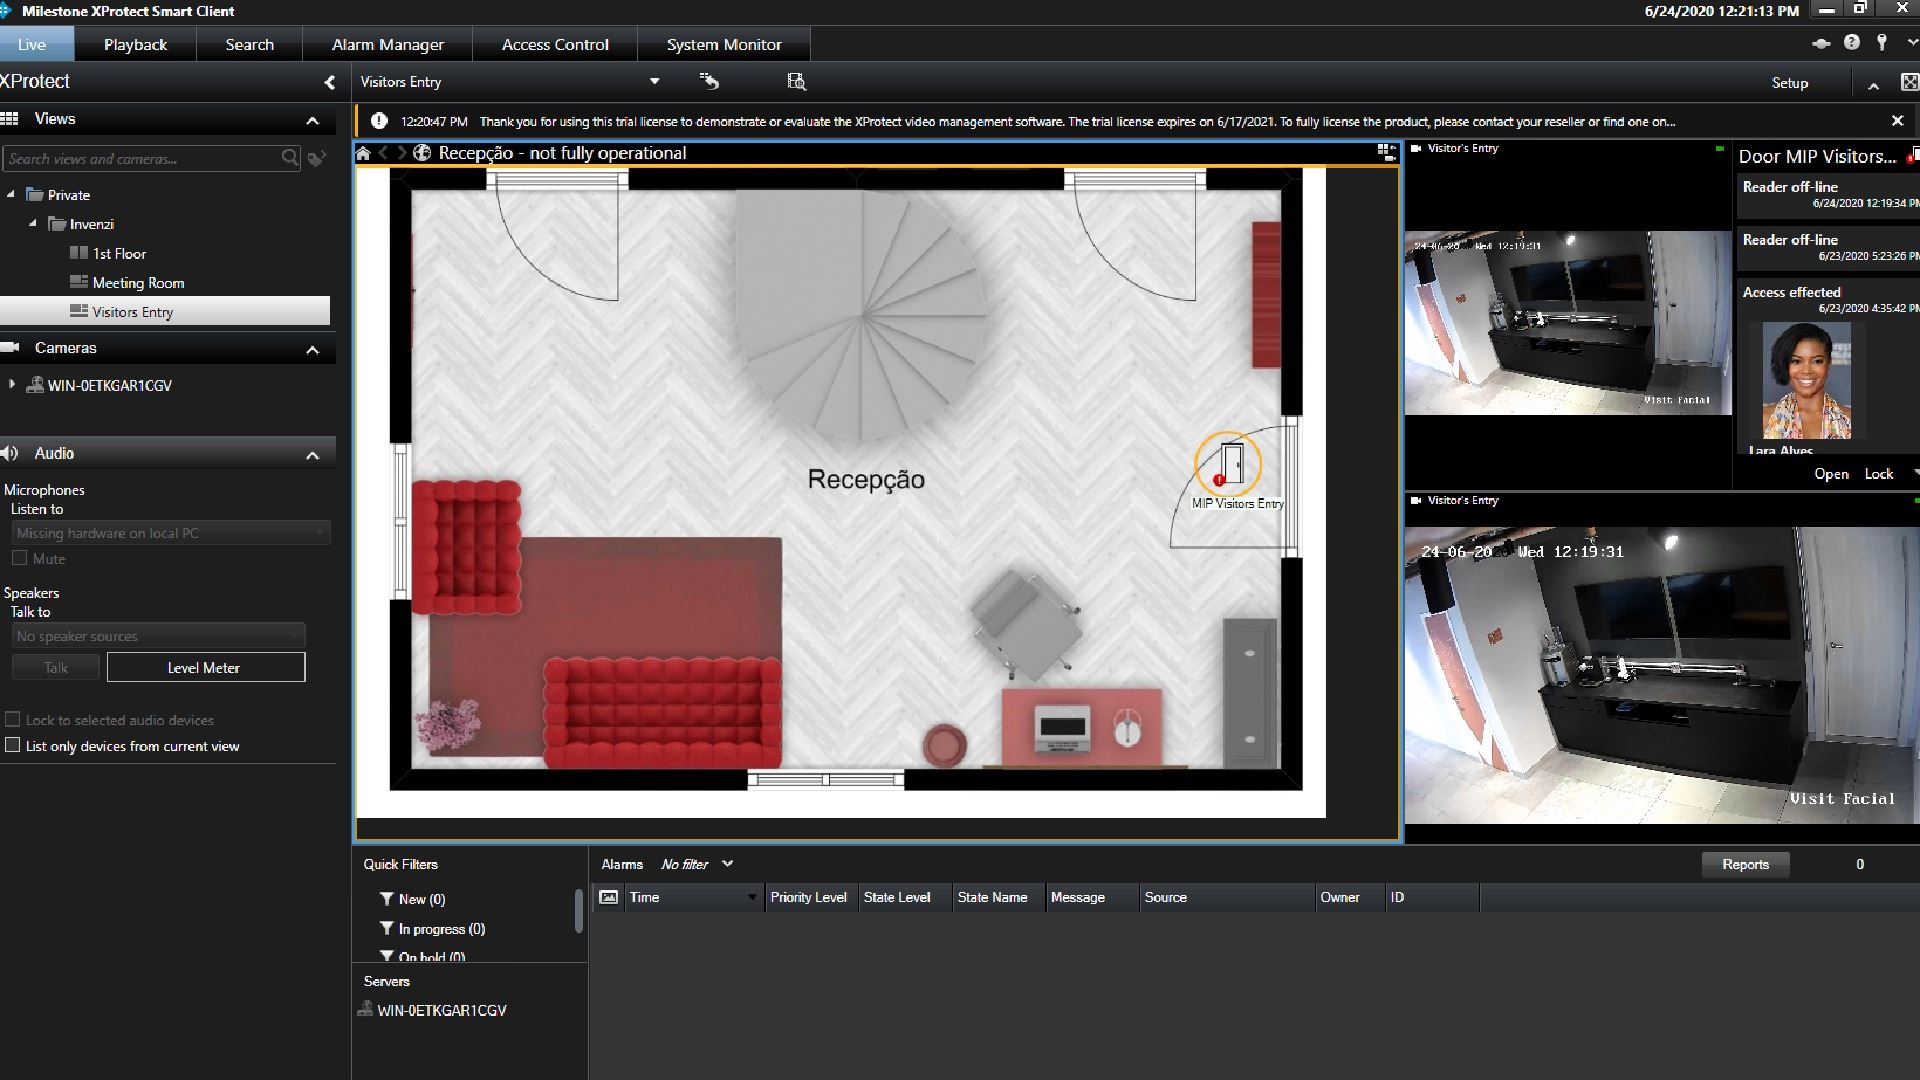Click the key login icon
This screenshot has width=1920, height=1080.
pos(1882,42)
